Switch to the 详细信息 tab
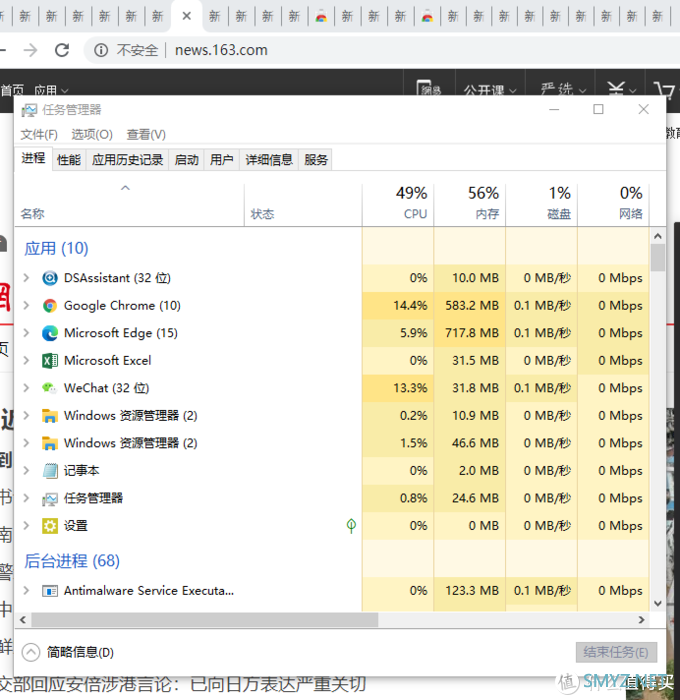The image size is (680, 700). [269, 159]
